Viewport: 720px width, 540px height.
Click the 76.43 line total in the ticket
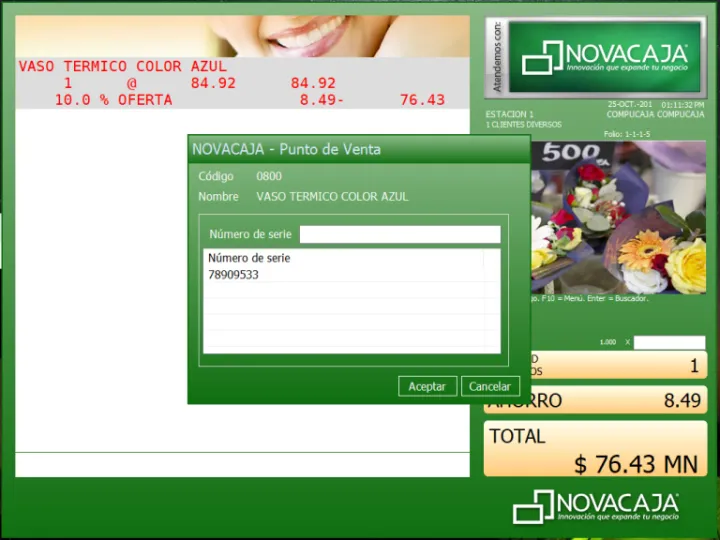click(x=422, y=100)
